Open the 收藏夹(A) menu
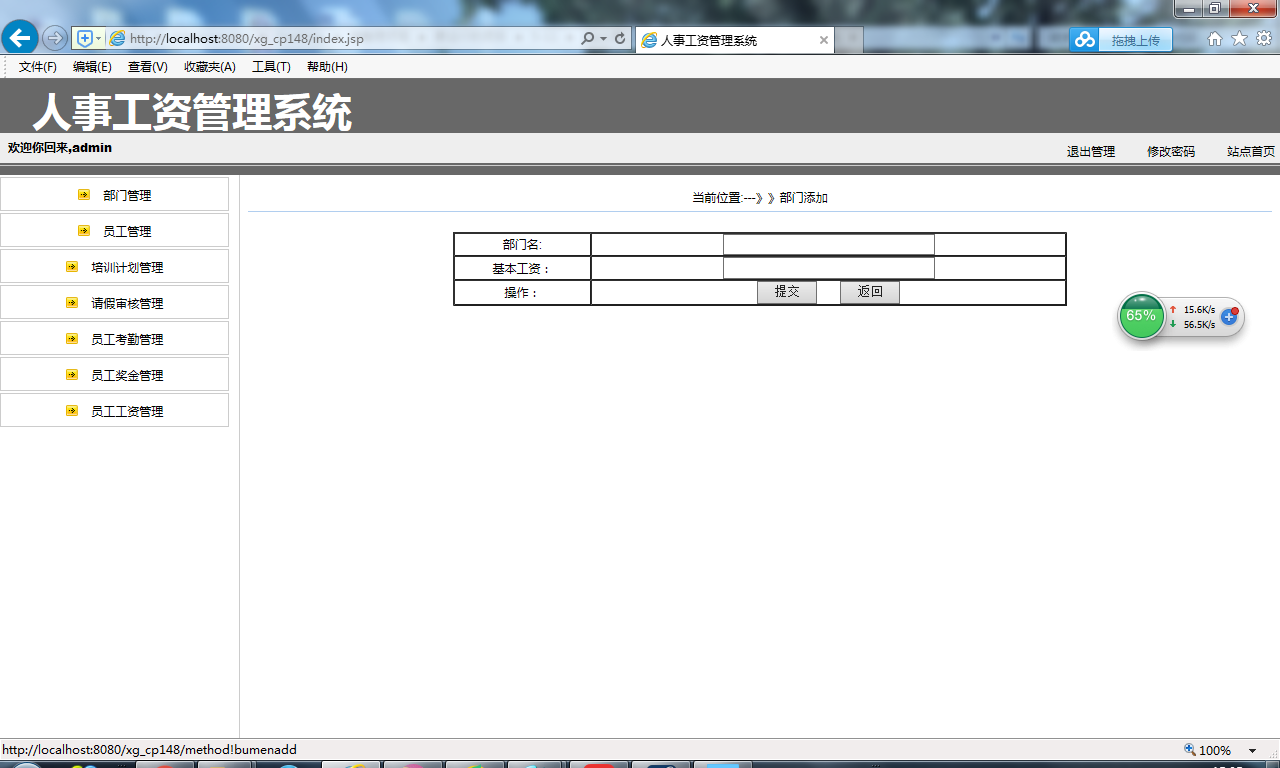The height and width of the screenshot is (768, 1280). 210,67
